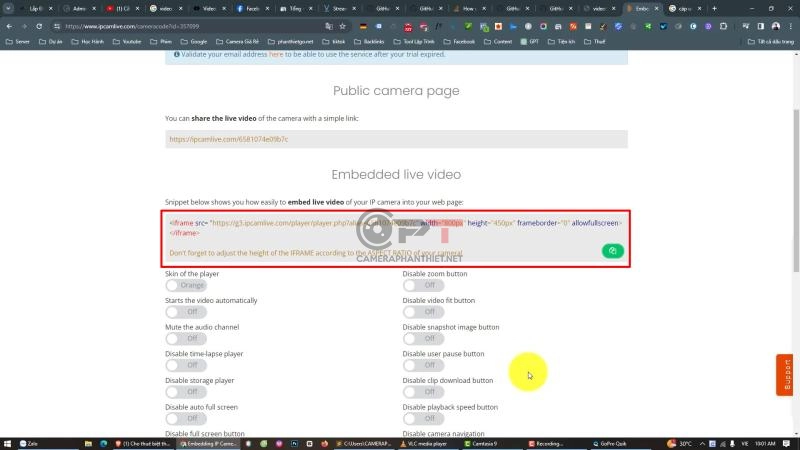Enable Mute the audio channel toggle

pyautogui.click(x=186, y=339)
